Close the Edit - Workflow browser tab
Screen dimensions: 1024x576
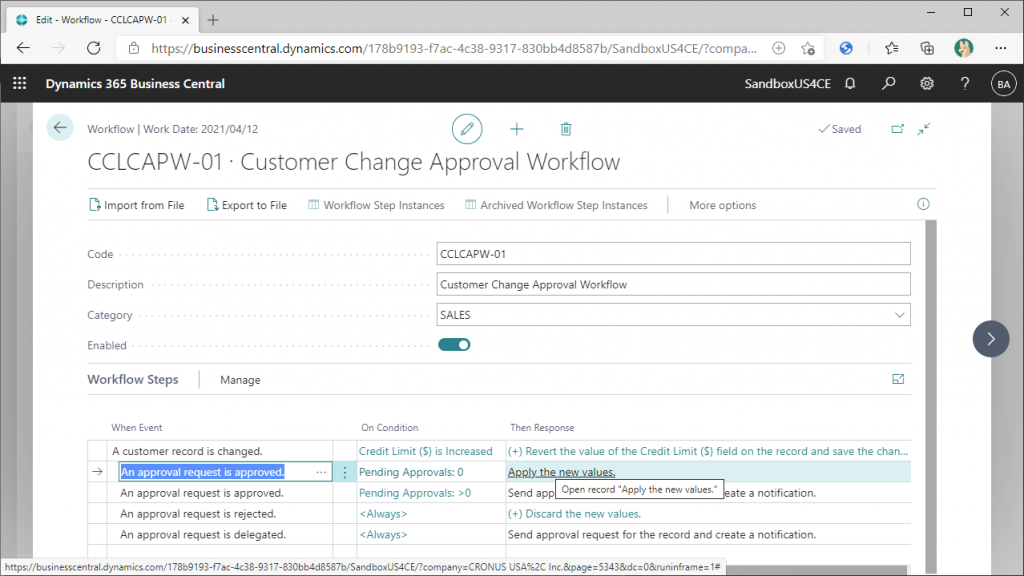(x=185, y=20)
